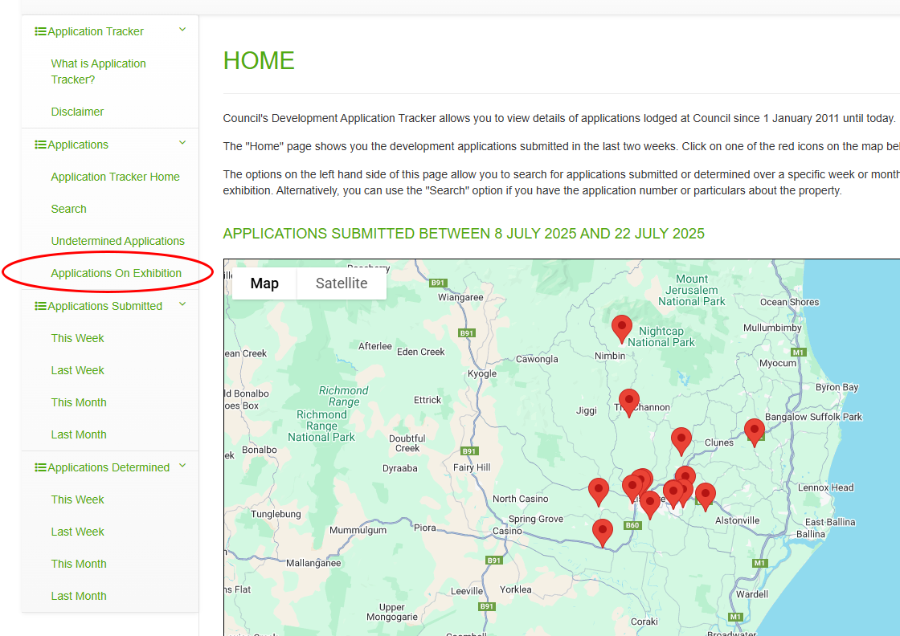Switch the map to Map view
This screenshot has height=636, width=900.
pyautogui.click(x=264, y=284)
